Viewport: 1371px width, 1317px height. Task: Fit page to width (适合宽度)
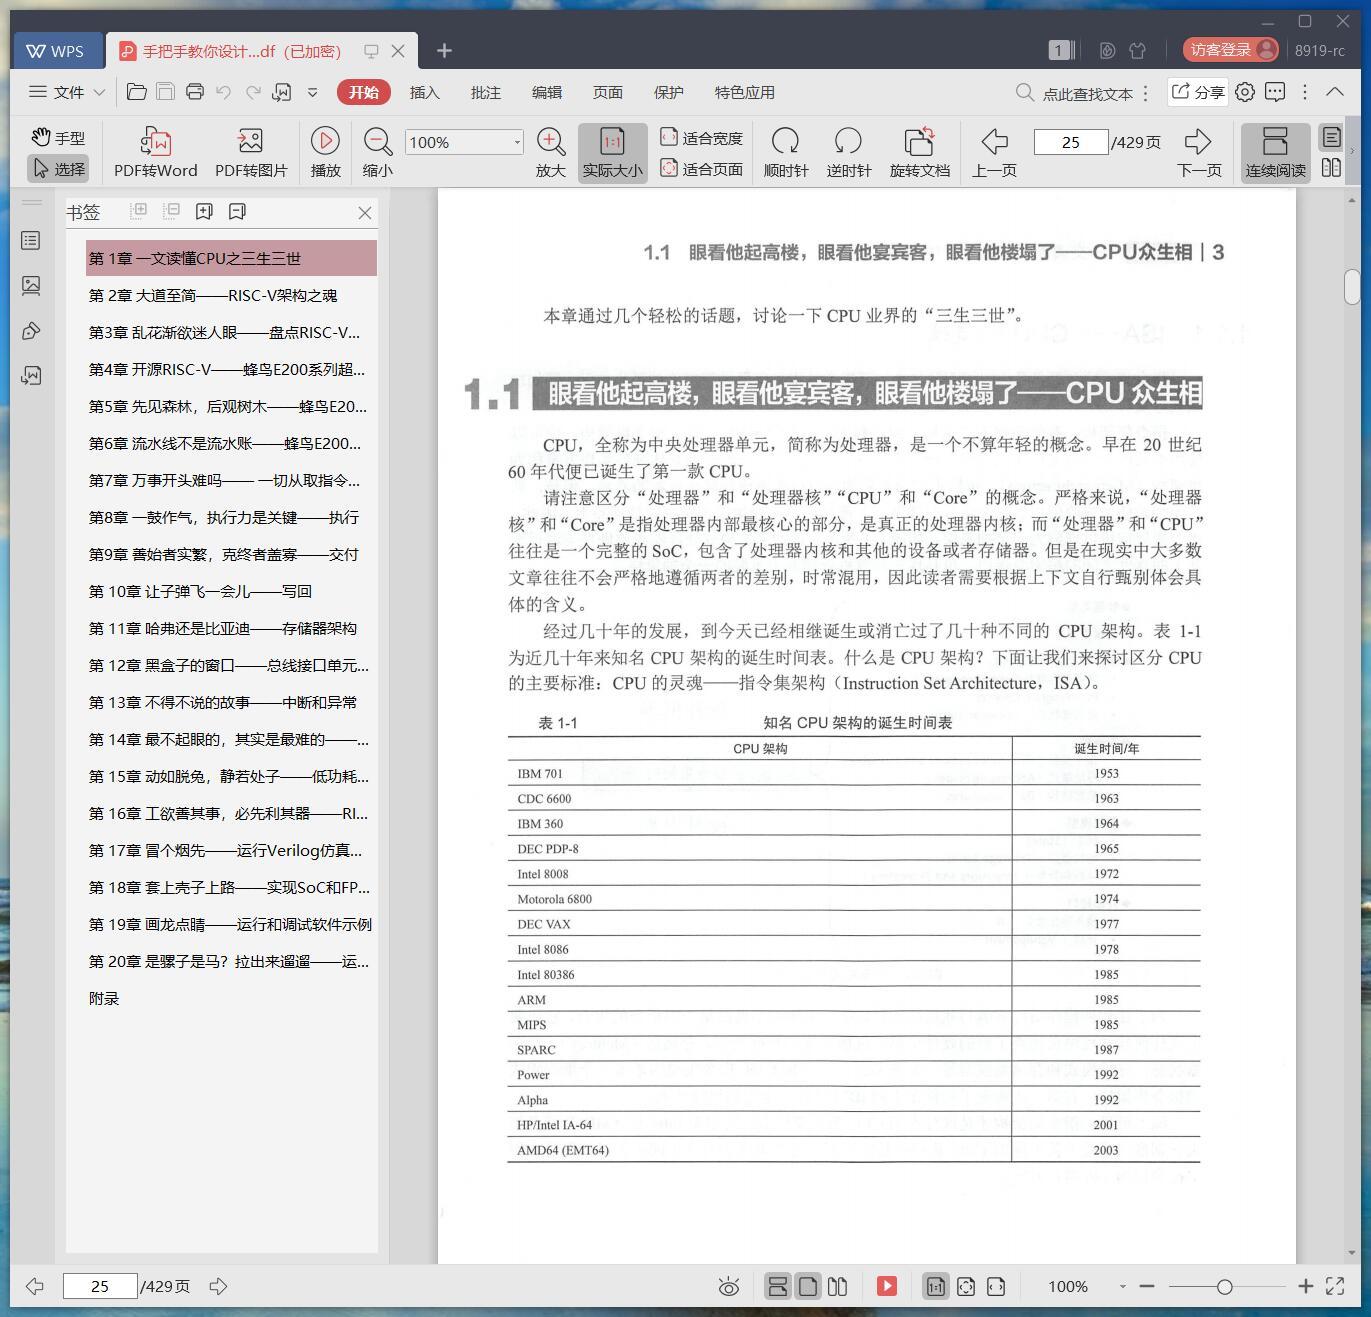[702, 138]
